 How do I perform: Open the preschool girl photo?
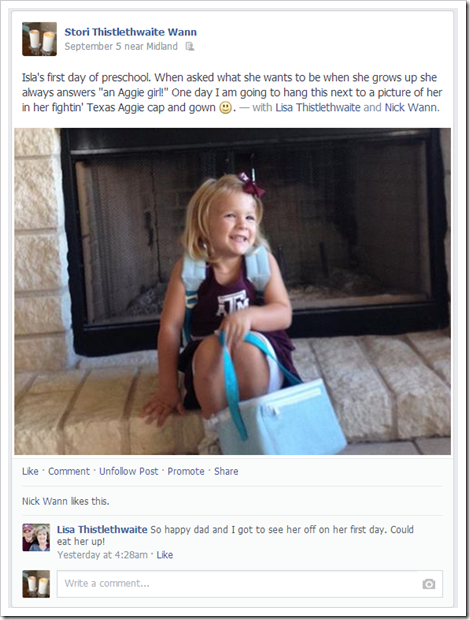(x=232, y=291)
